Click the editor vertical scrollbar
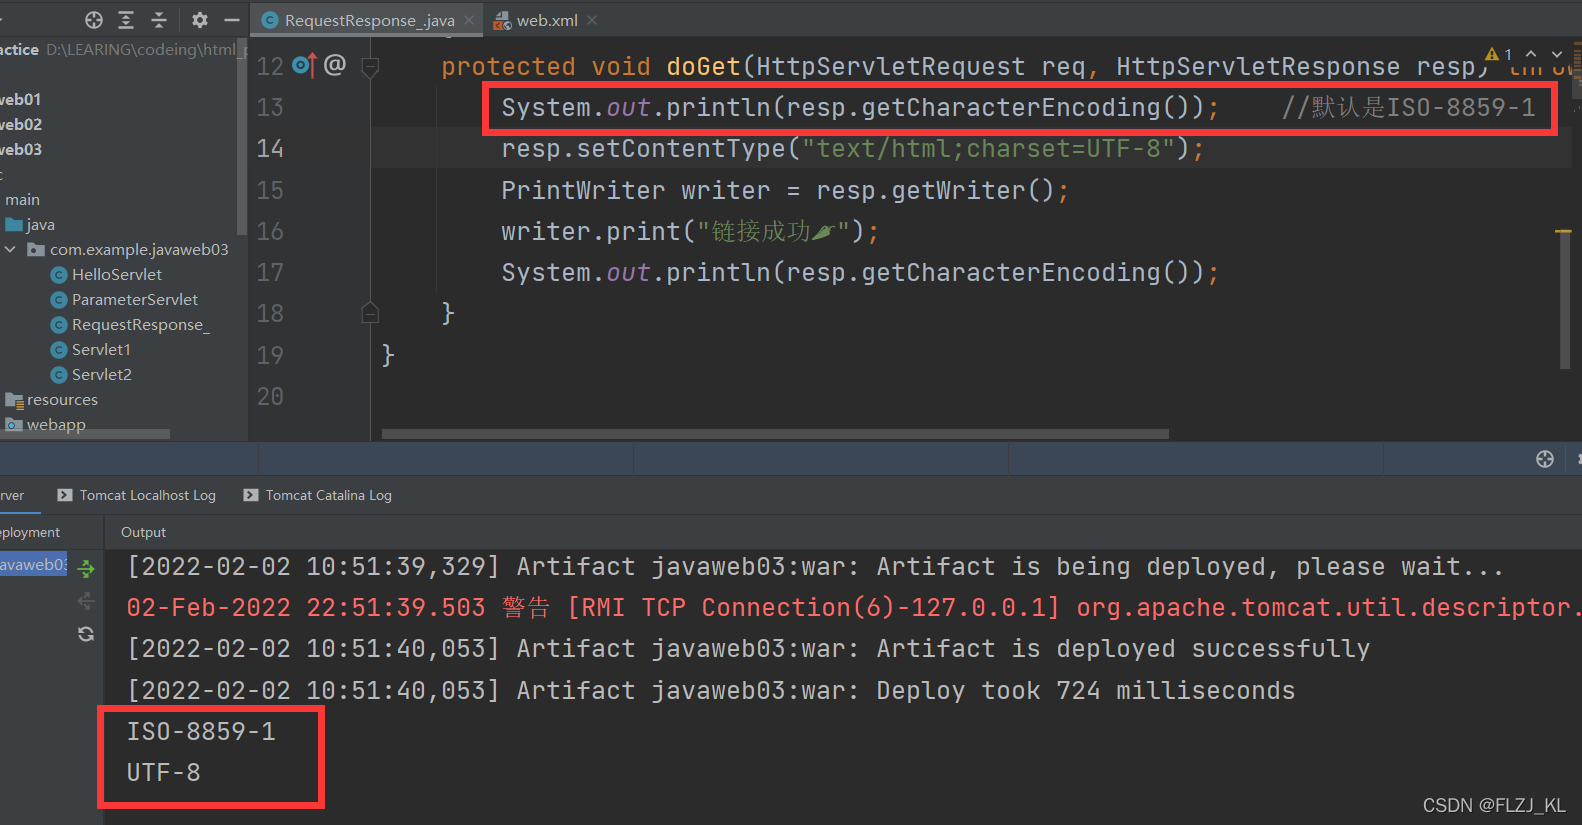This screenshot has height=825, width=1582. point(1566,300)
